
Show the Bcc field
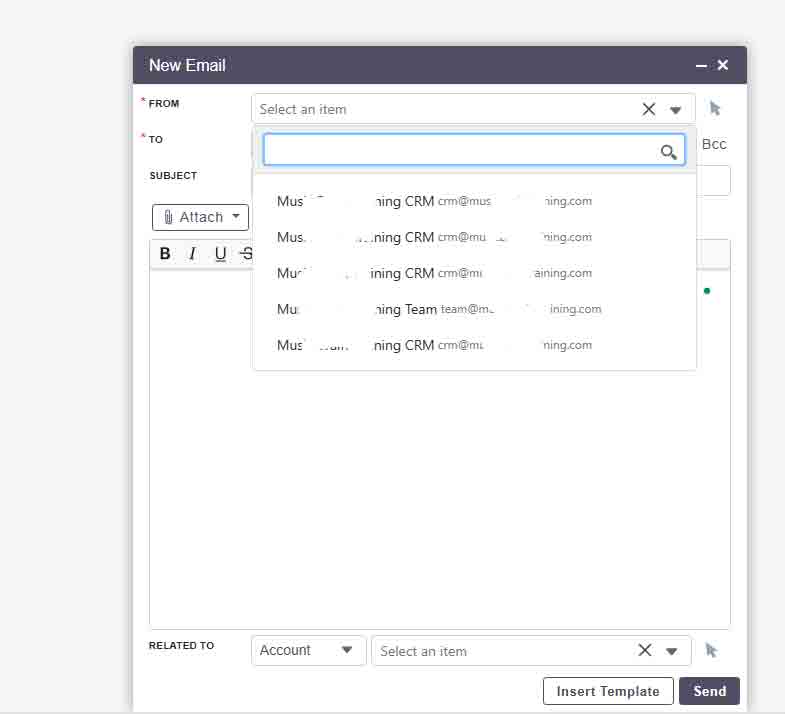(714, 144)
